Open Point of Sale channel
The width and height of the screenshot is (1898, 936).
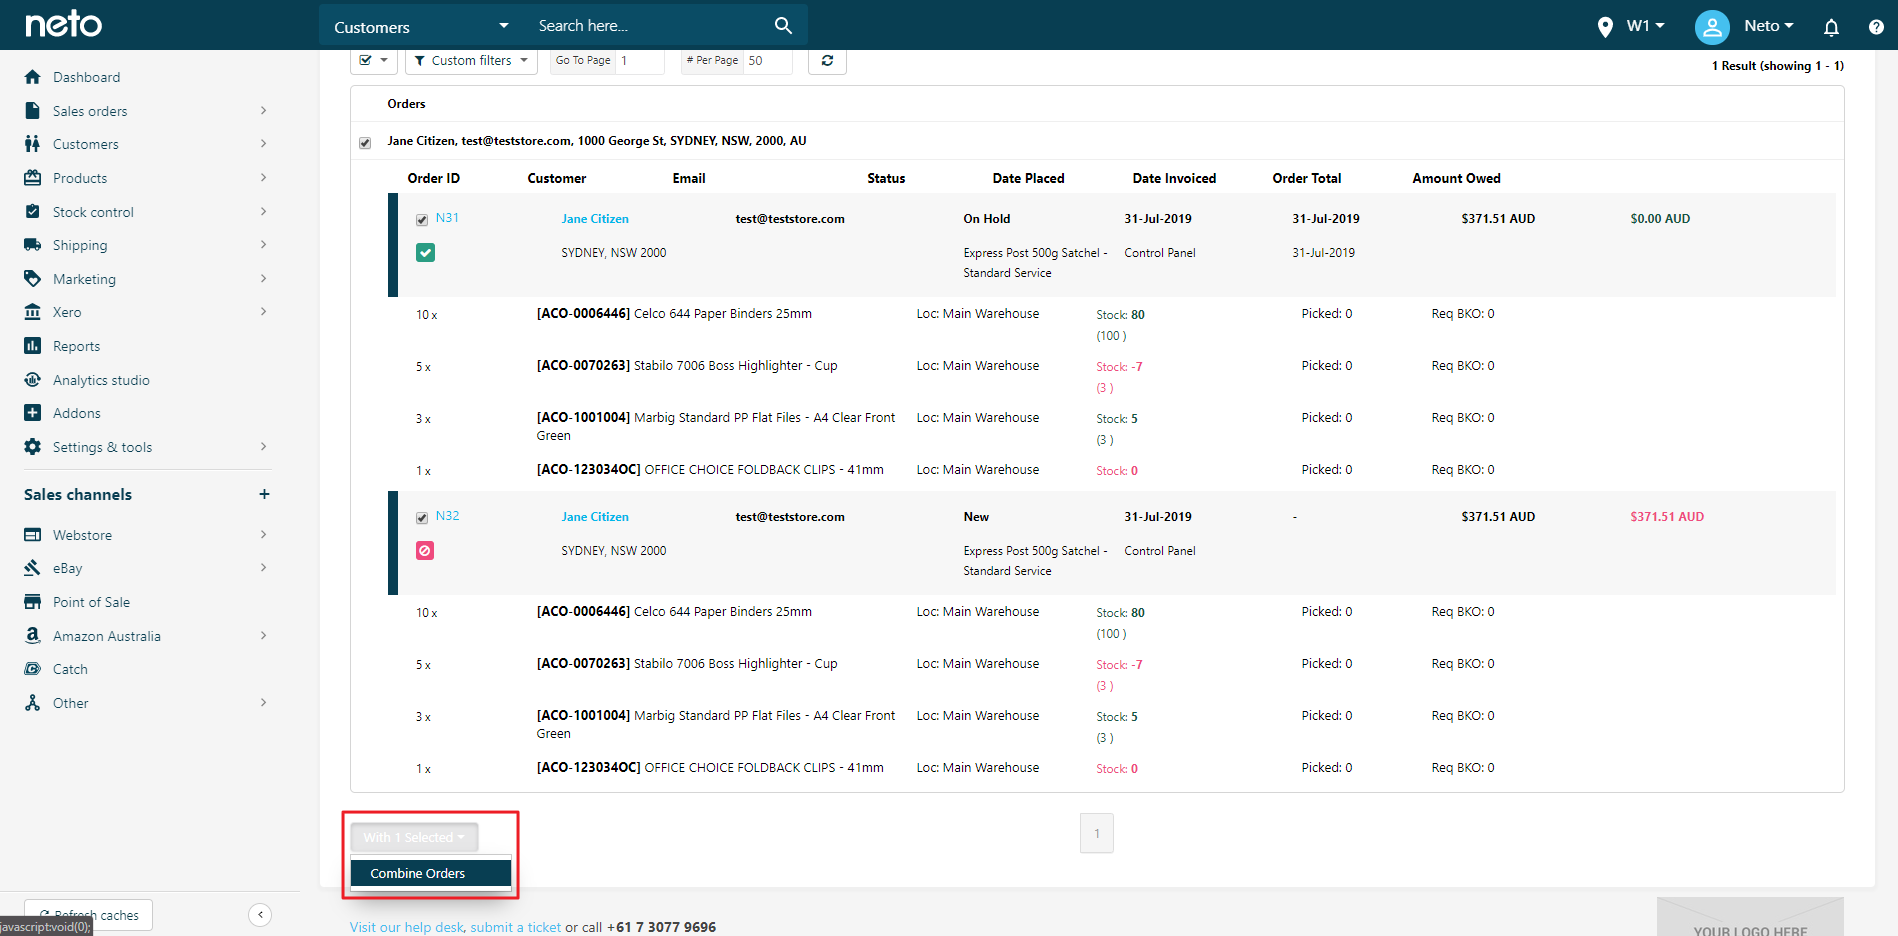91,602
